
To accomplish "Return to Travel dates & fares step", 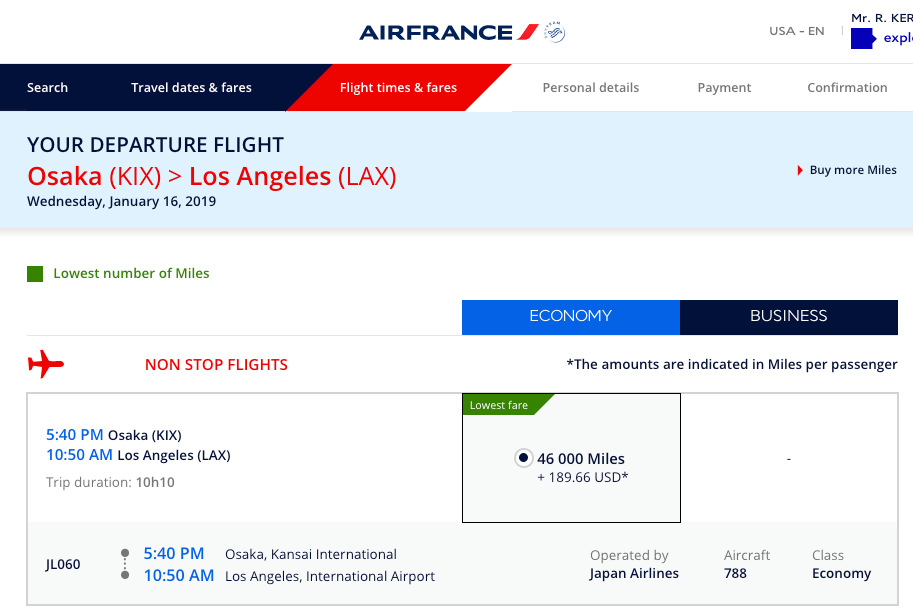I will coord(191,88).
